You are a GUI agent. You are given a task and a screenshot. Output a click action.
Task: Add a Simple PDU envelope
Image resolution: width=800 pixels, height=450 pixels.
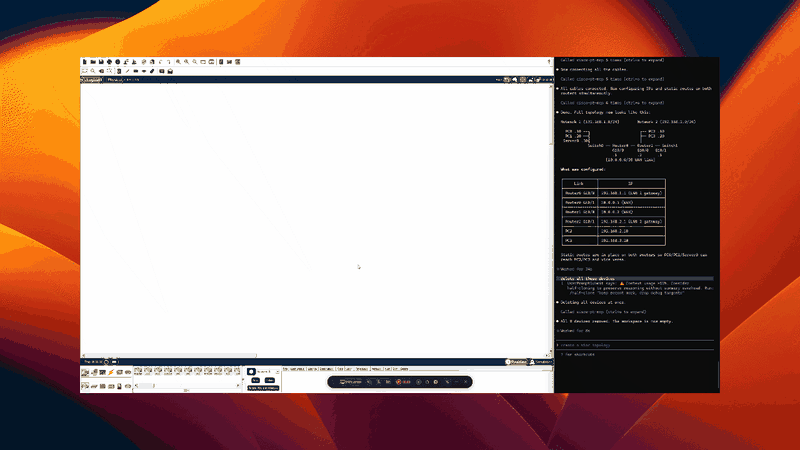(x=162, y=71)
